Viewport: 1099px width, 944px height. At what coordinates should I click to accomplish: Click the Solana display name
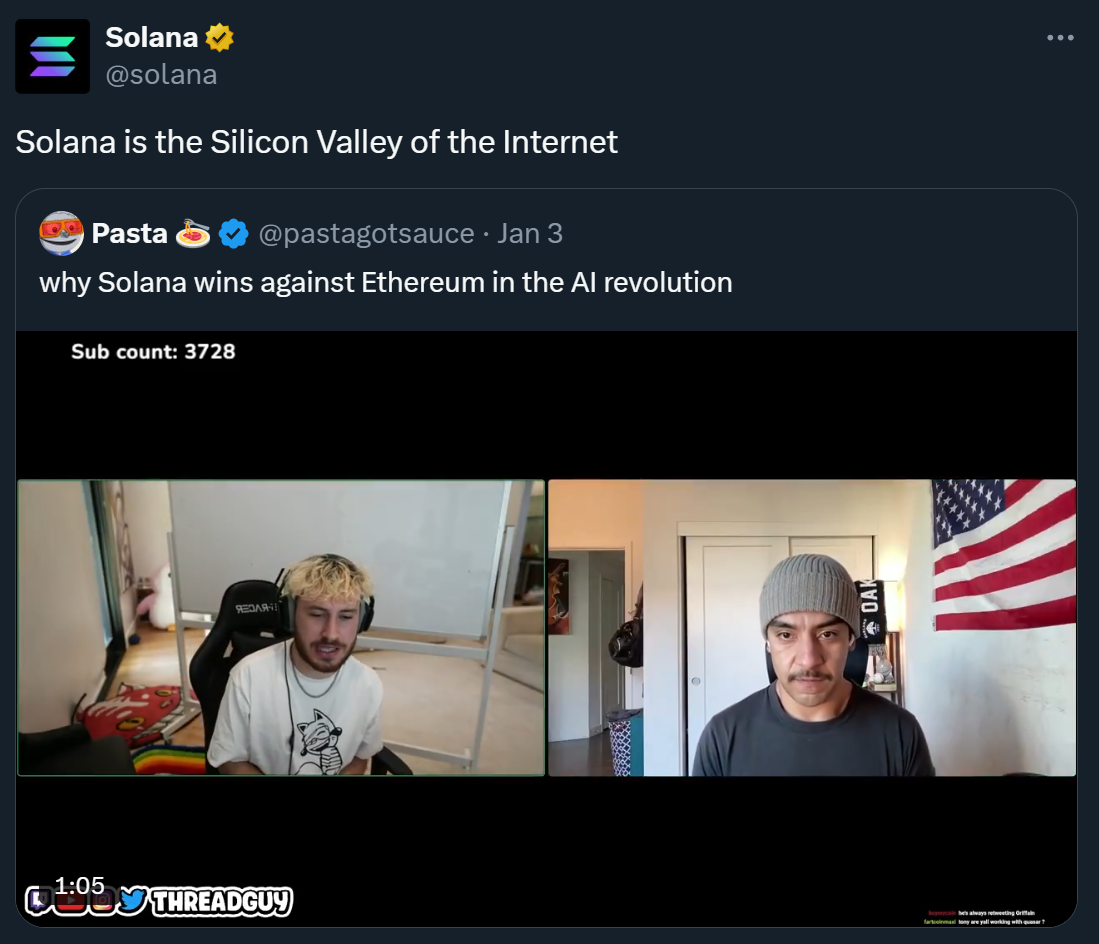(x=151, y=37)
